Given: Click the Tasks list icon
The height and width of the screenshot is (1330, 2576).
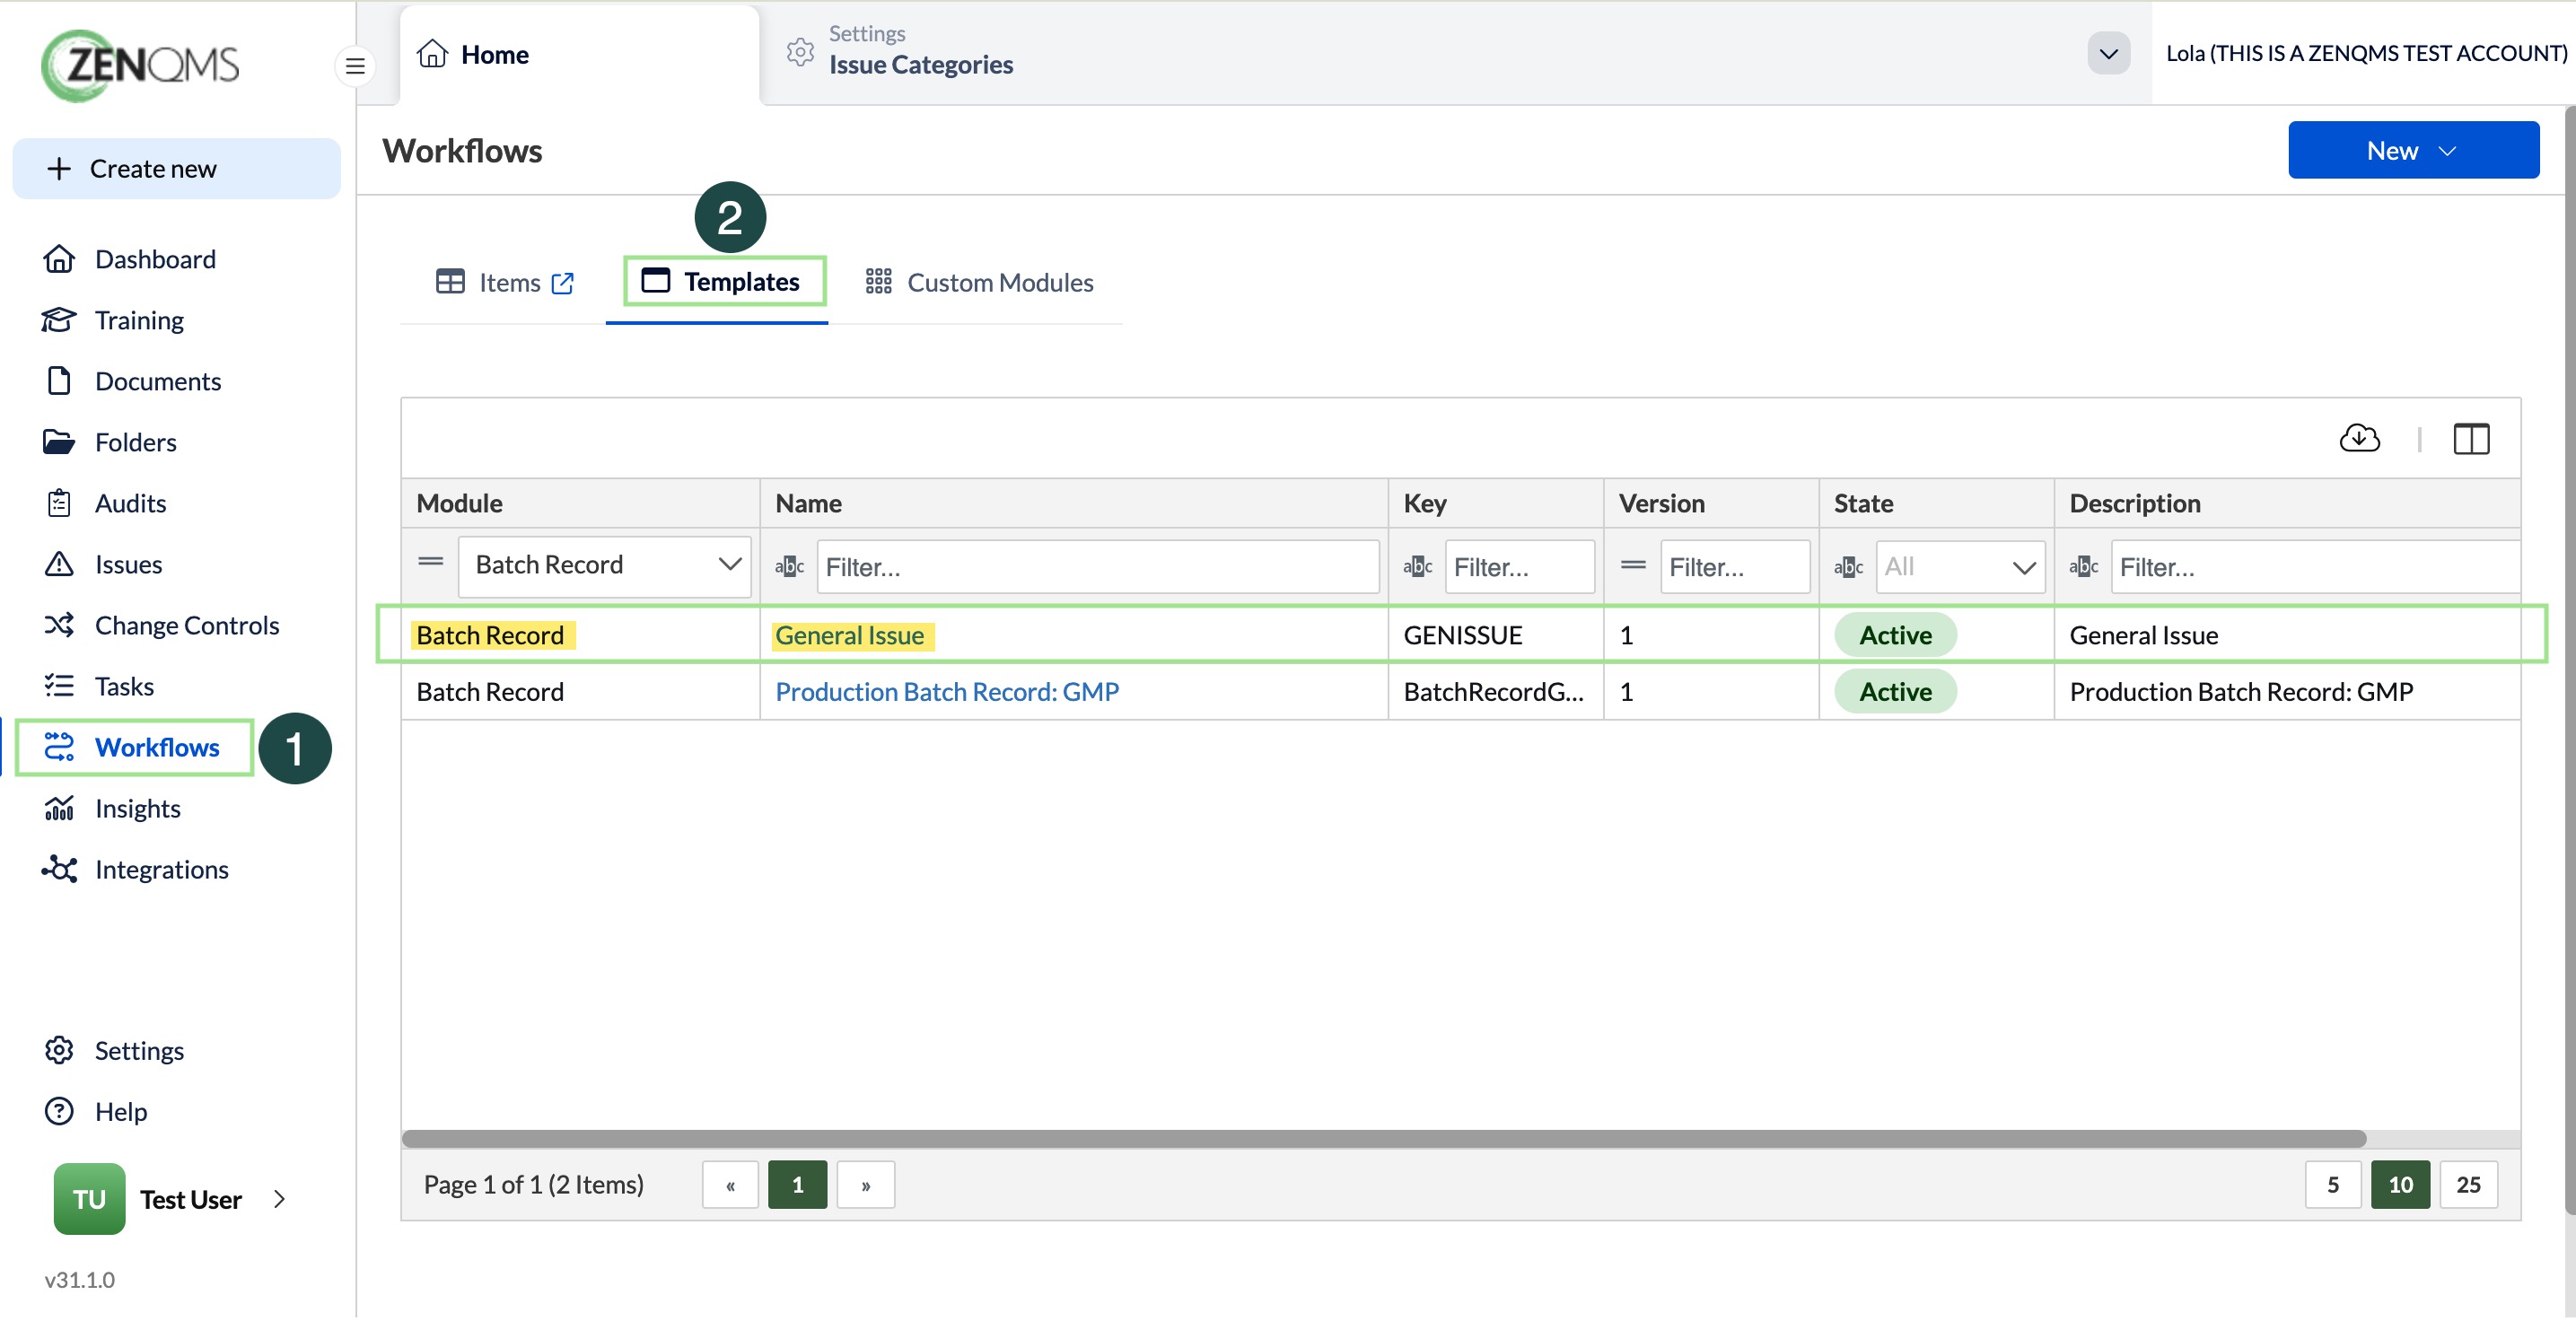Looking at the screenshot, I should (59, 686).
